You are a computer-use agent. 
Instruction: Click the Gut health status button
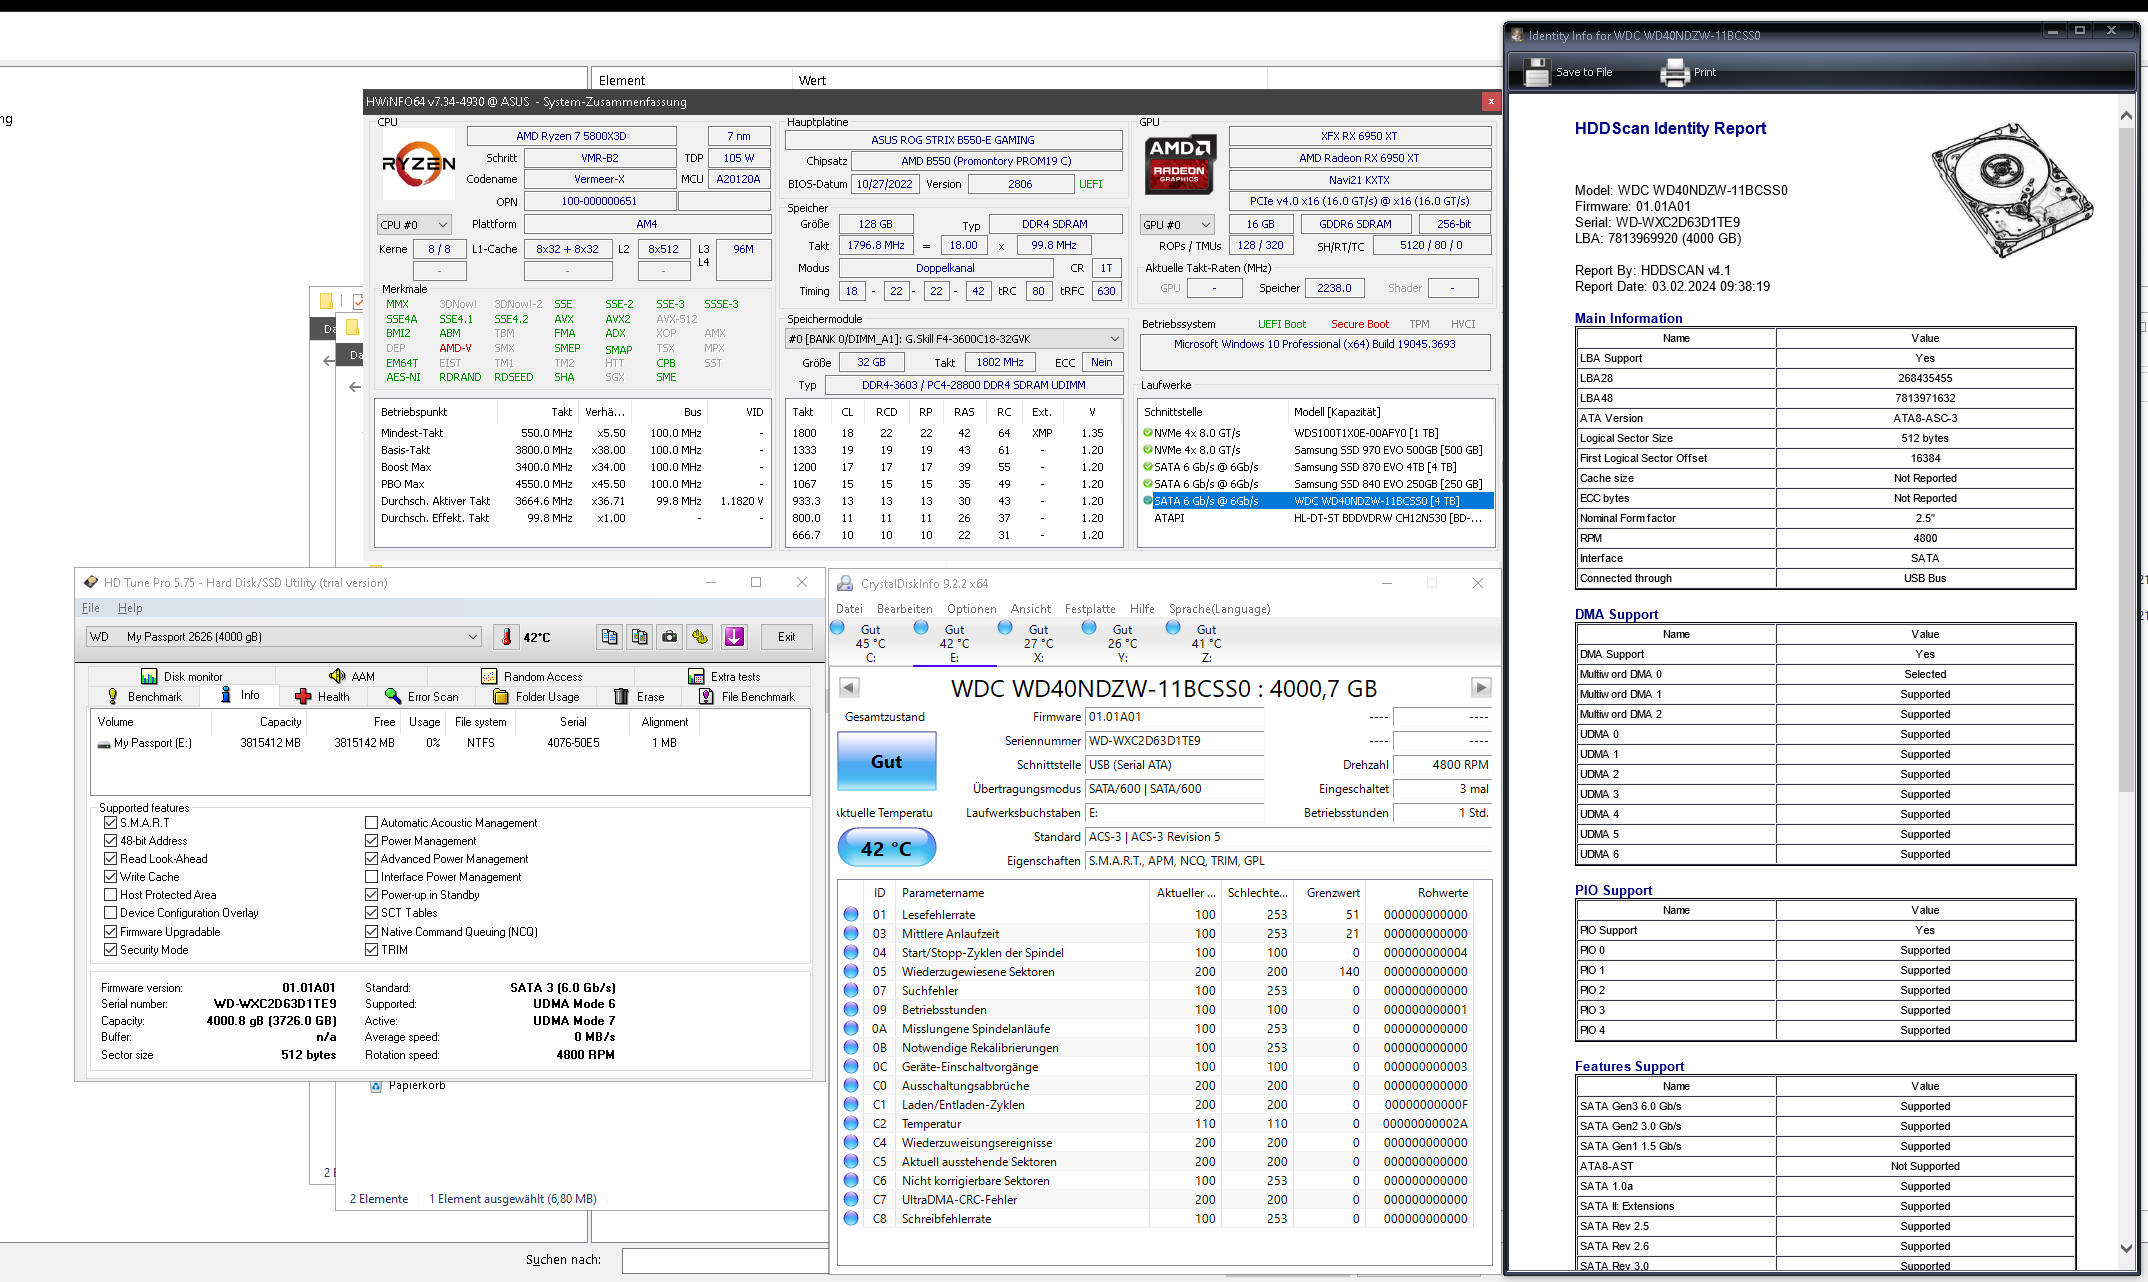tap(886, 762)
